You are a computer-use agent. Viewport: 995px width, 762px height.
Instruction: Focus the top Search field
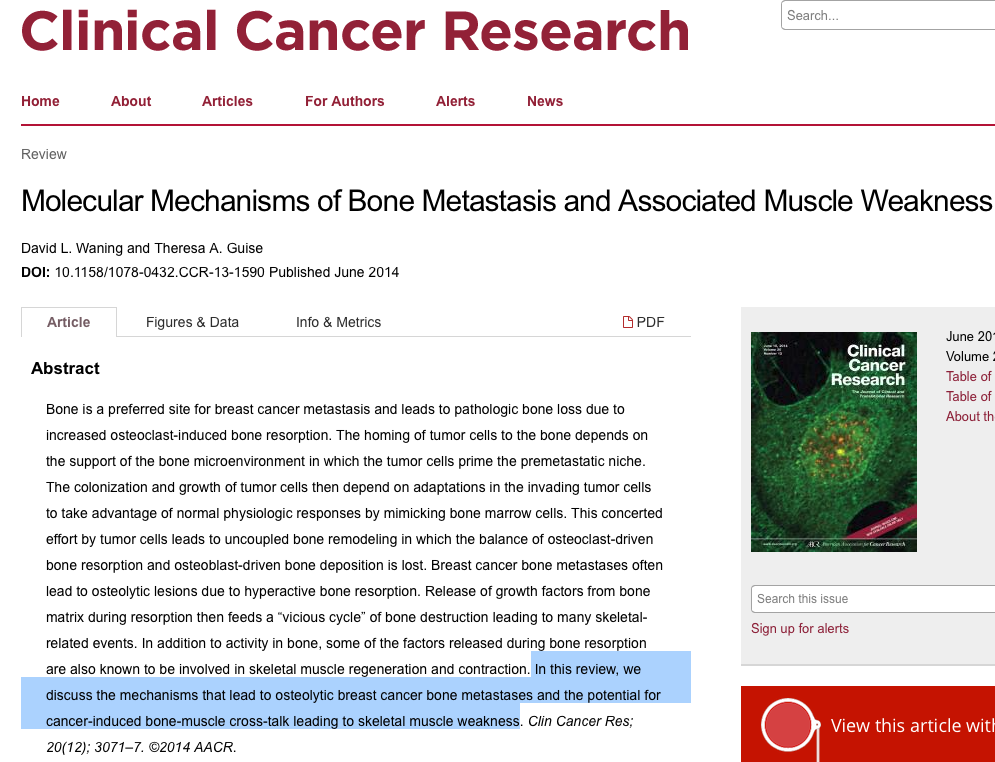tap(885, 15)
